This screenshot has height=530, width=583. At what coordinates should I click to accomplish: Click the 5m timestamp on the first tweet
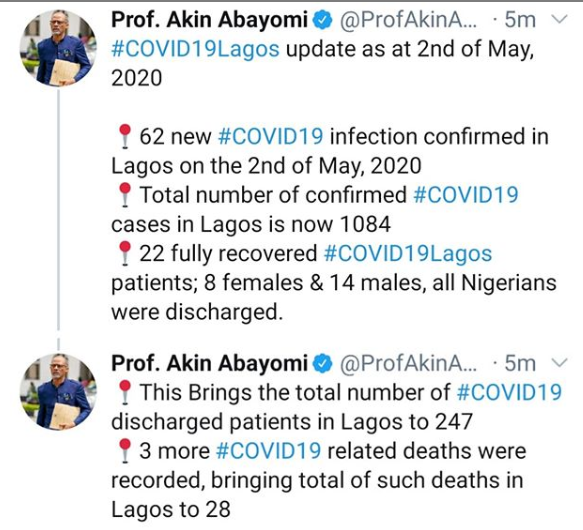[520, 20]
